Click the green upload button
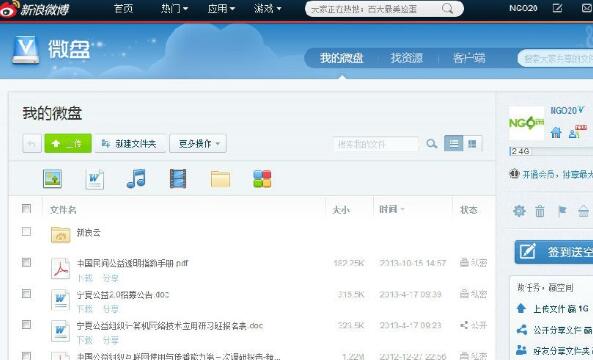593x360 pixels. click(68, 143)
